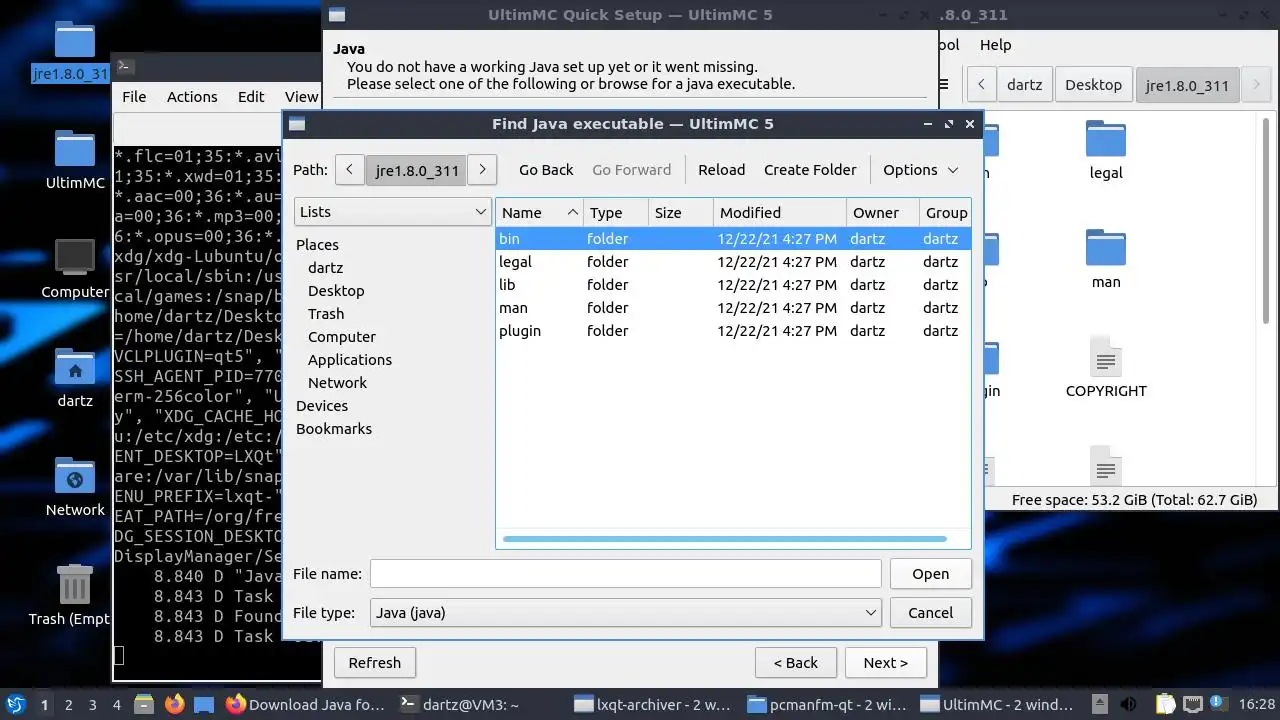This screenshot has width=1280, height=720.
Task: Go back in file manager path bar
Action: (982, 85)
